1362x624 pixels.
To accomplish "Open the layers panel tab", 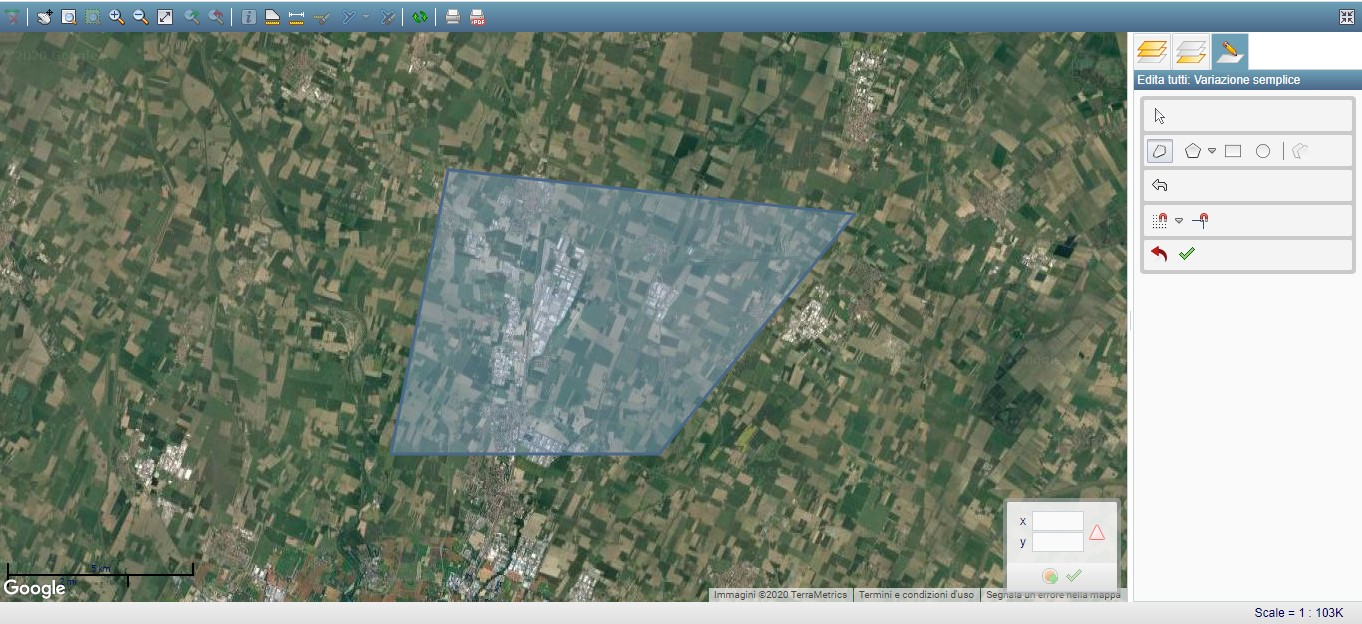I will pos(1152,51).
